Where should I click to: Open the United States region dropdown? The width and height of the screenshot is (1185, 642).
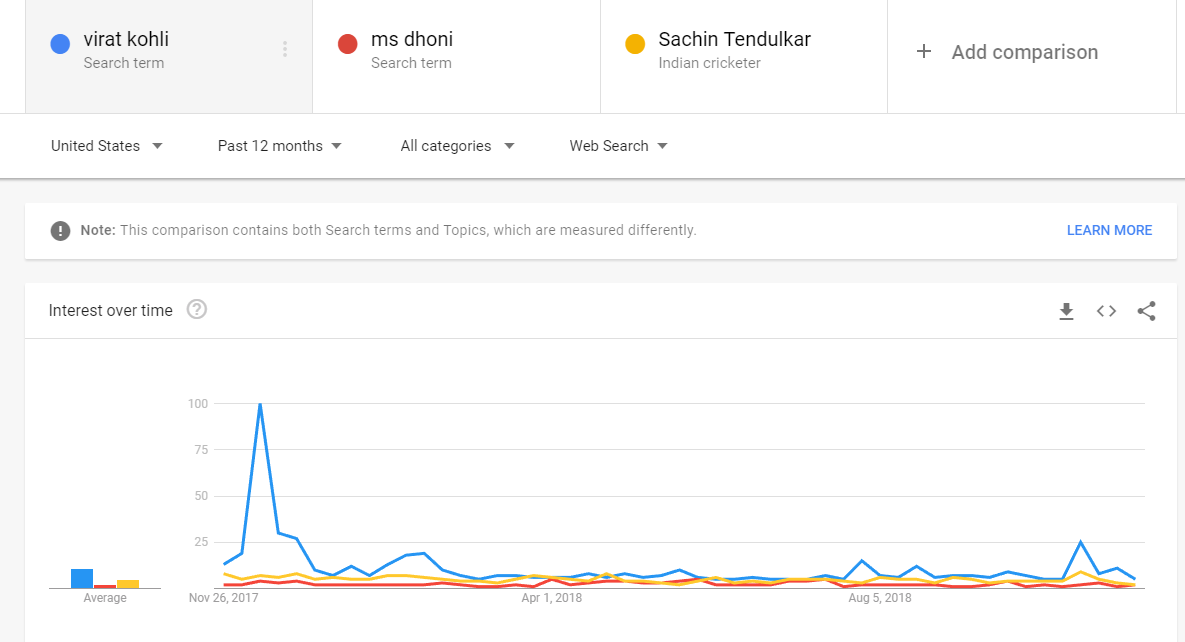point(107,146)
